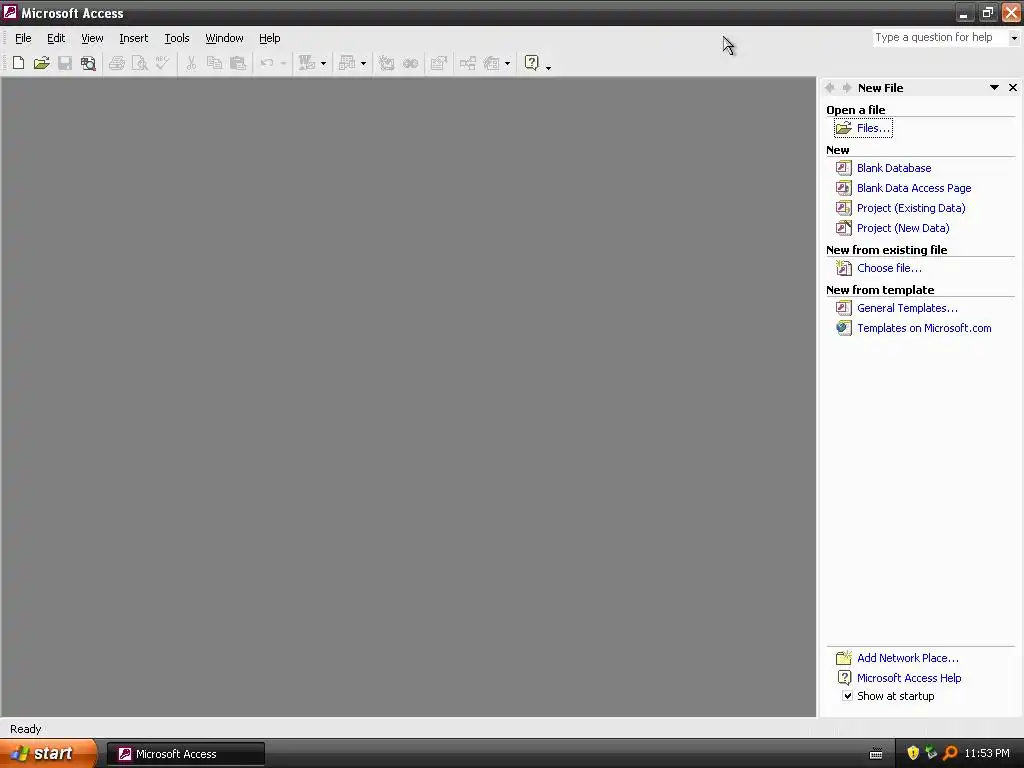Image resolution: width=1024 pixels, height=768 pixels.
Task: Click the New database toolbar icon
Action: click(x=18, y=63)
